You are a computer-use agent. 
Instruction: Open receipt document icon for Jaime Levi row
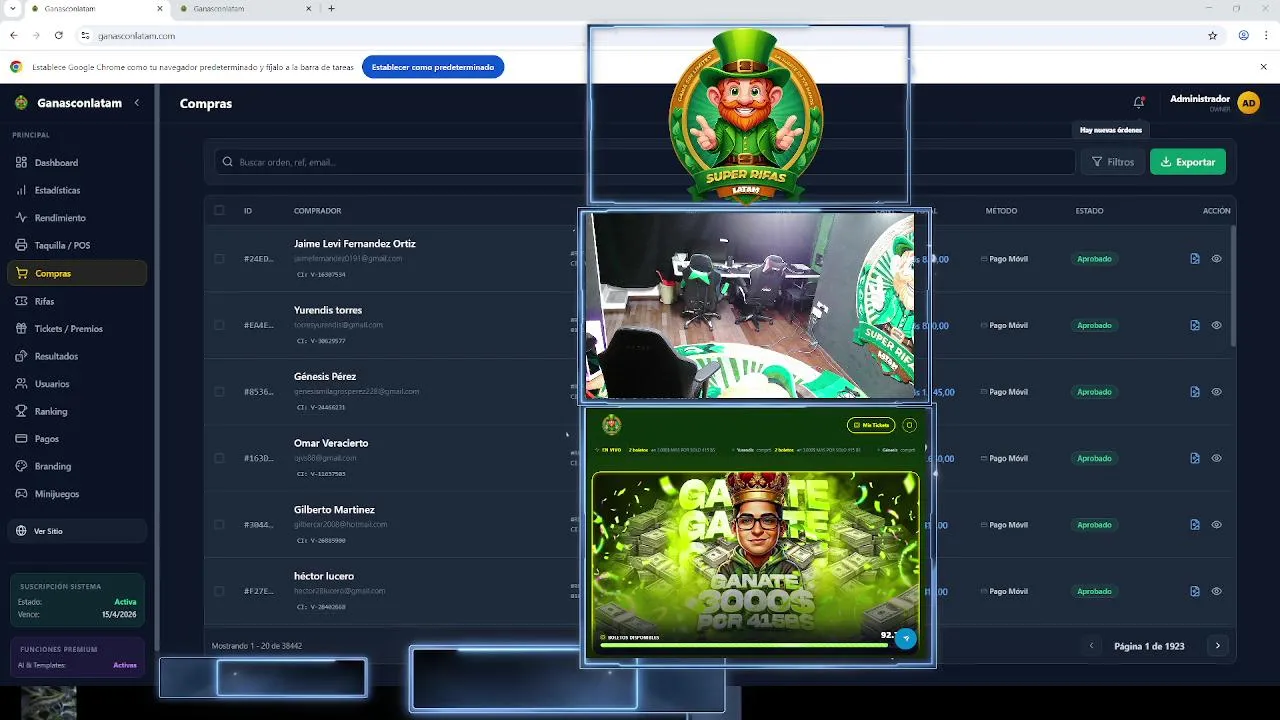1195,259
